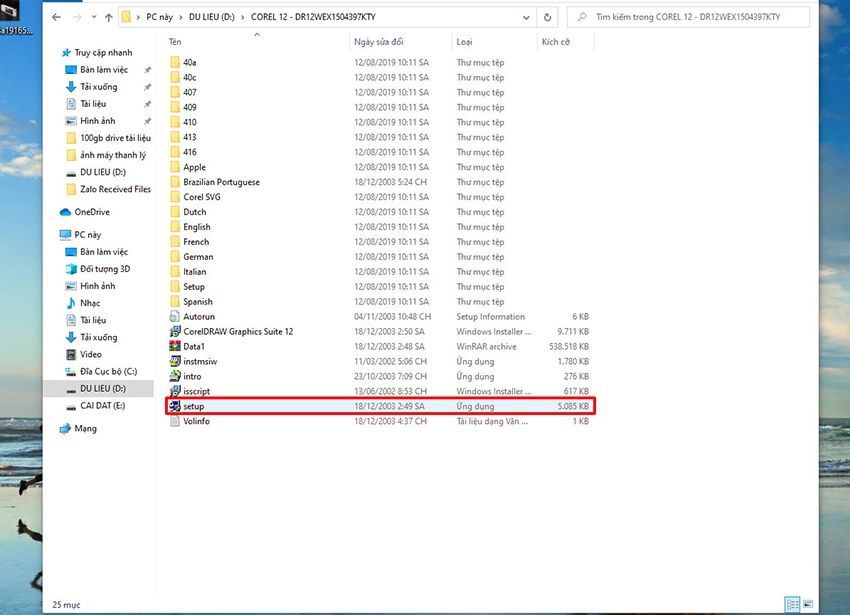Click PC này in the address breadcrumb
The image size is (850, 615).
coord(159,17)
